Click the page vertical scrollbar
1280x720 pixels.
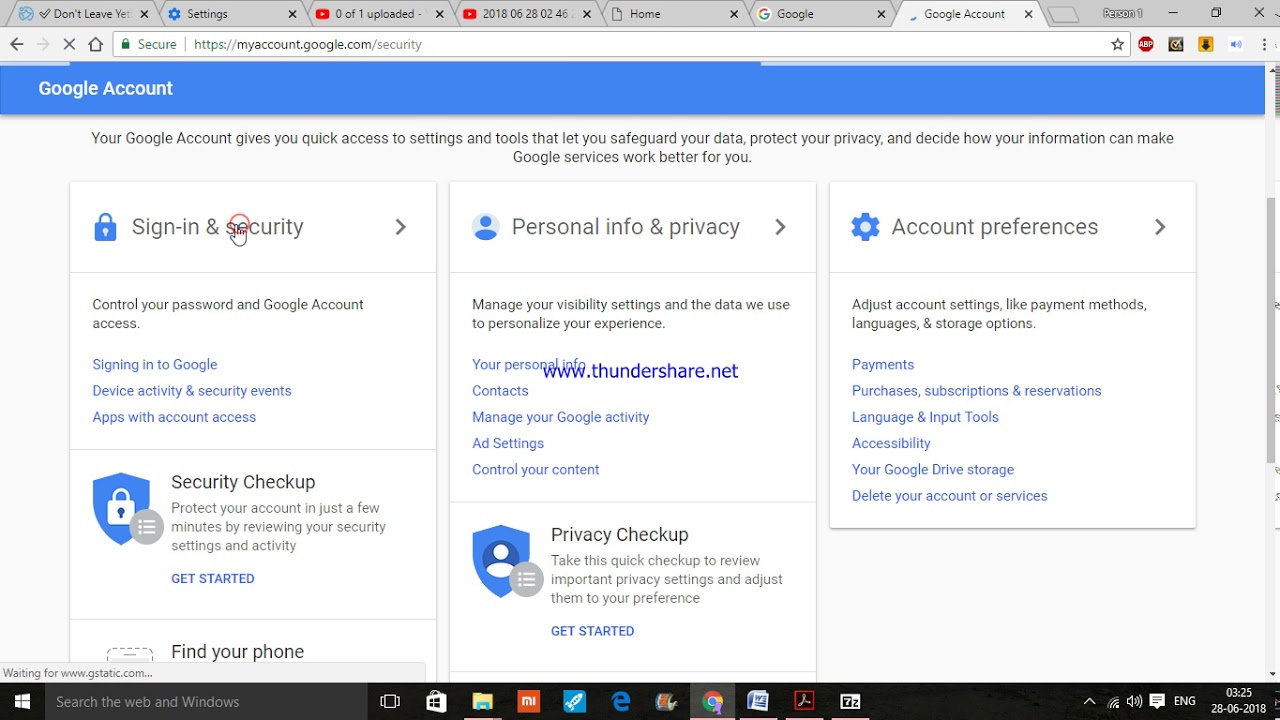(x=1272, y=330)
